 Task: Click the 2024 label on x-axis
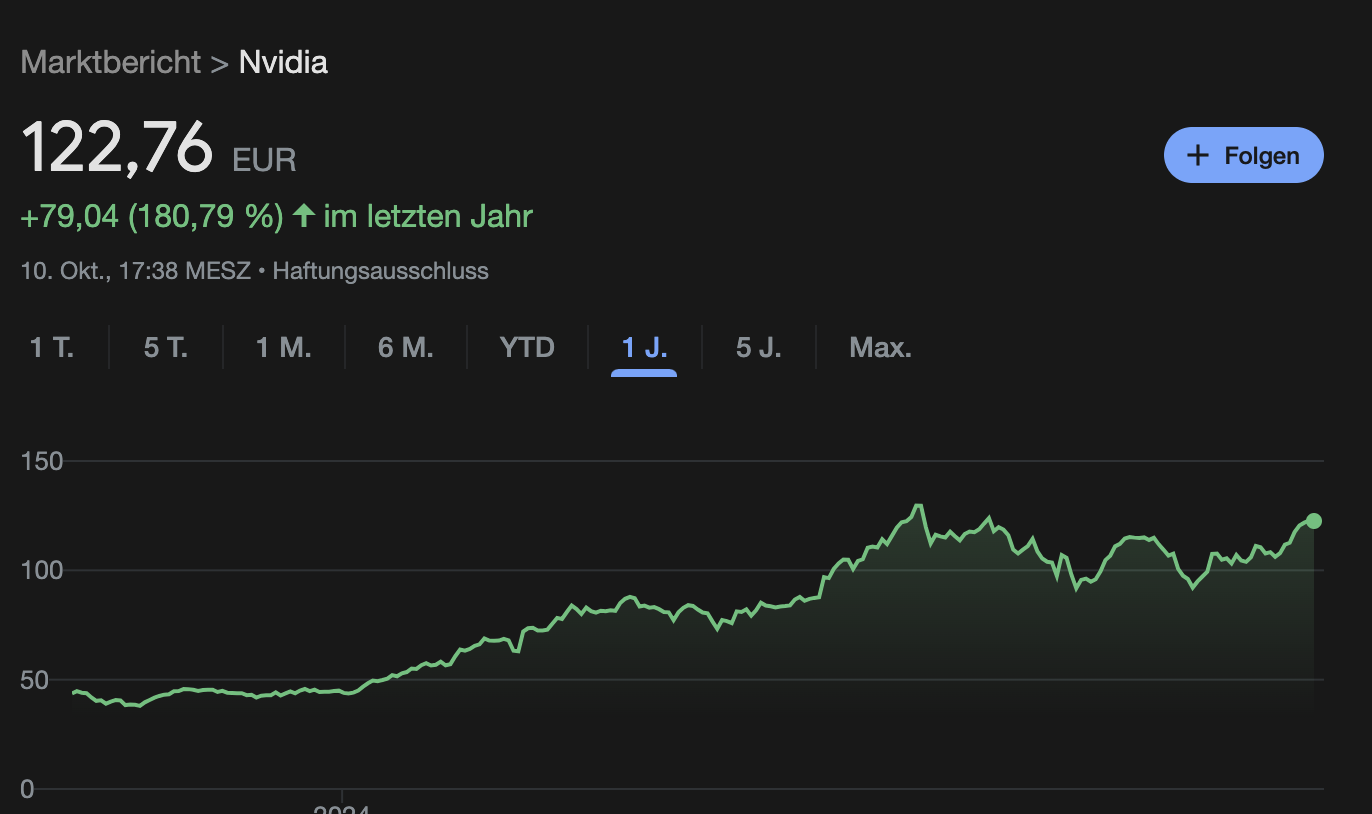342,806
